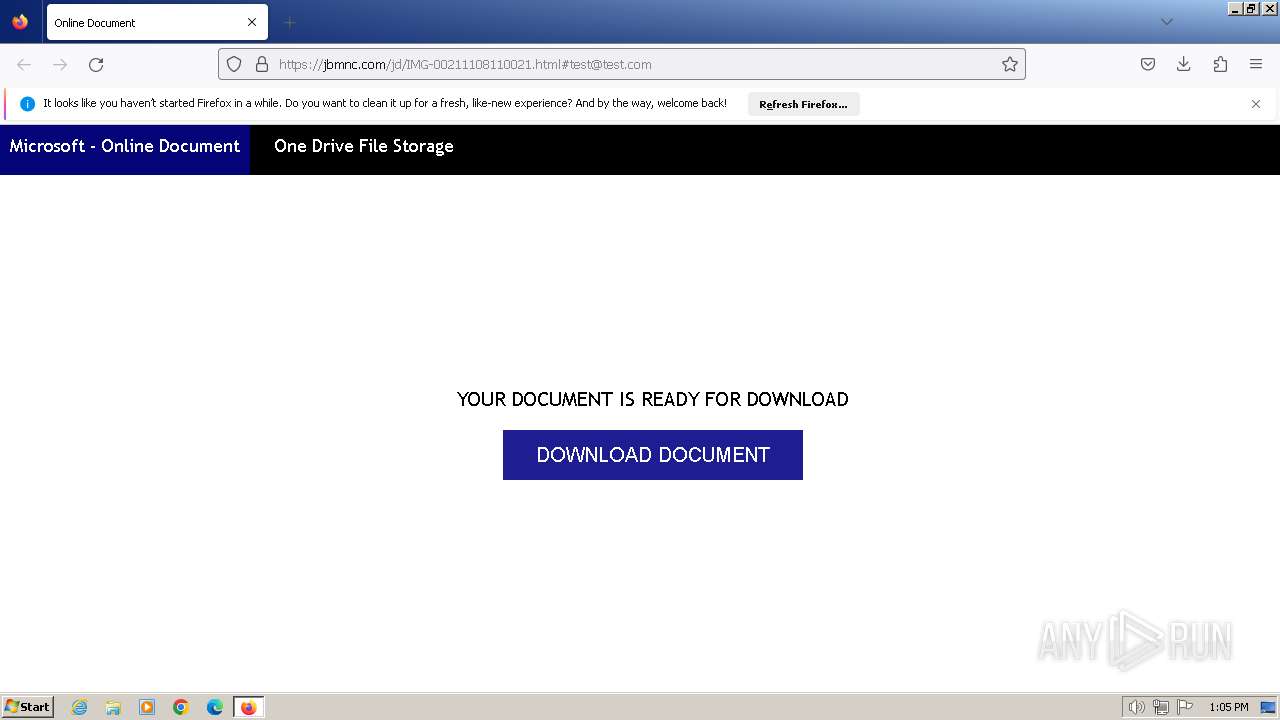Screen dimensions: 1280x720
Task: Open the Extensions puzzle icon
Action: (x=1220, y=64)
